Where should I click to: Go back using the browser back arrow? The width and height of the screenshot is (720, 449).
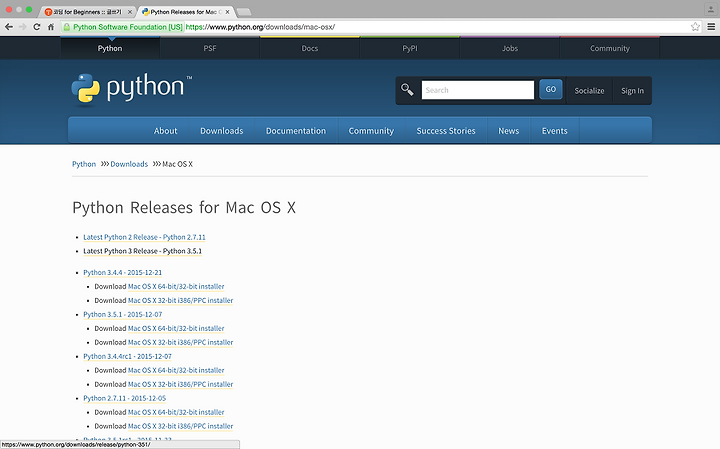[9, 27]
